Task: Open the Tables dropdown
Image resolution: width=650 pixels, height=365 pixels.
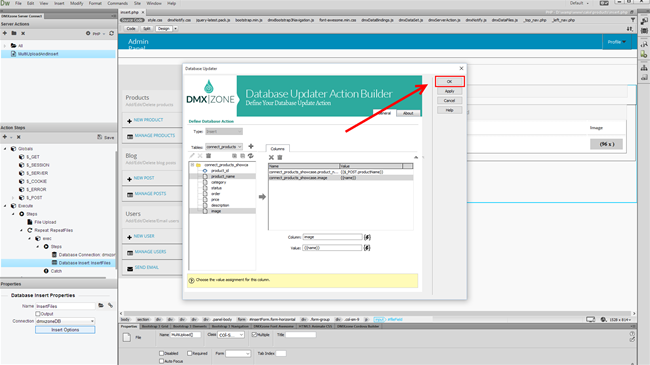Action: pos(224,146)
